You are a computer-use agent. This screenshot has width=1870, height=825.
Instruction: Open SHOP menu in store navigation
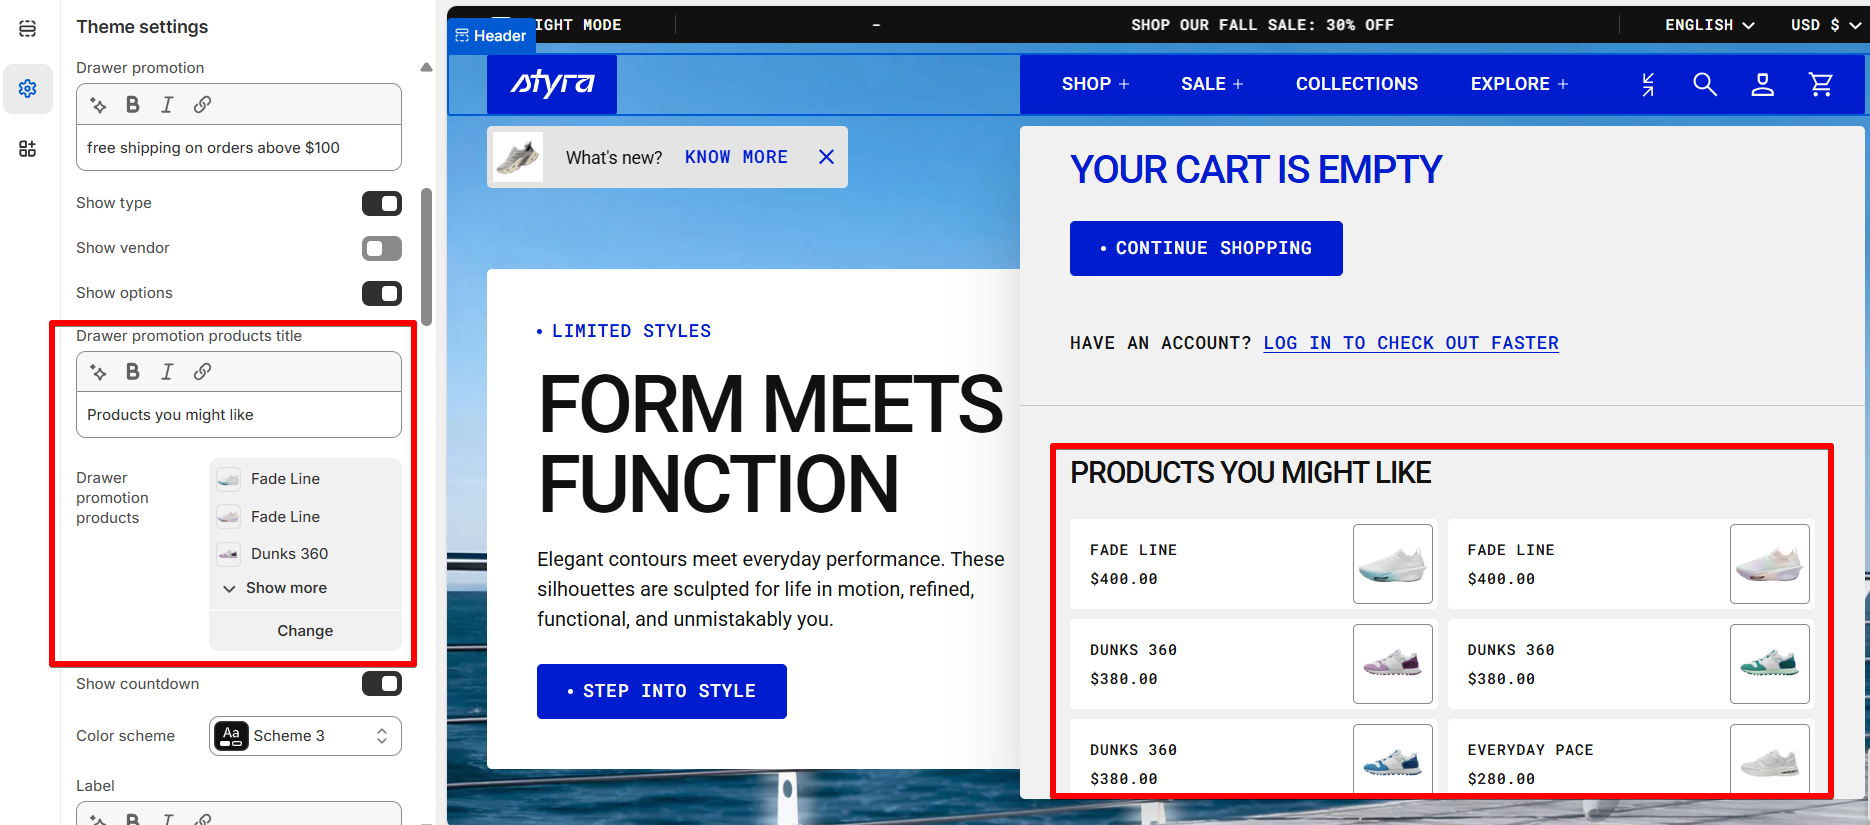[x=1095, y=85]
